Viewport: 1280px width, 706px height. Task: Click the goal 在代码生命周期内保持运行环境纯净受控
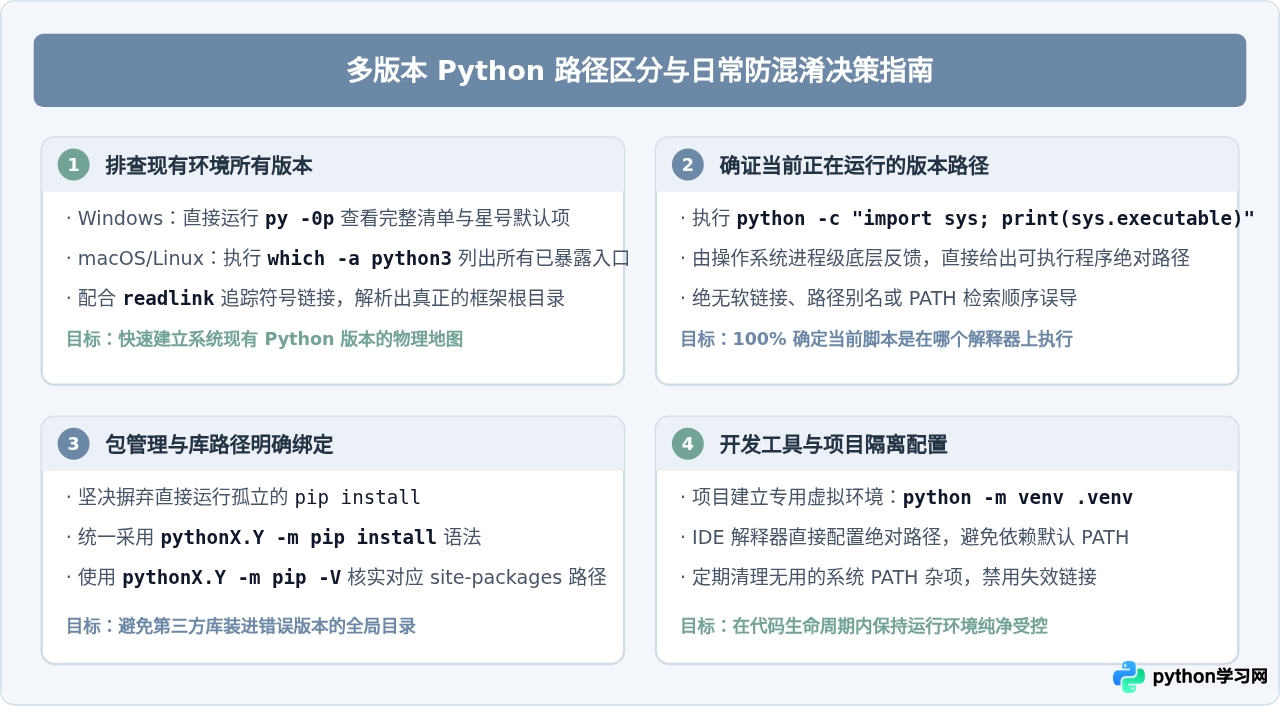864,626
